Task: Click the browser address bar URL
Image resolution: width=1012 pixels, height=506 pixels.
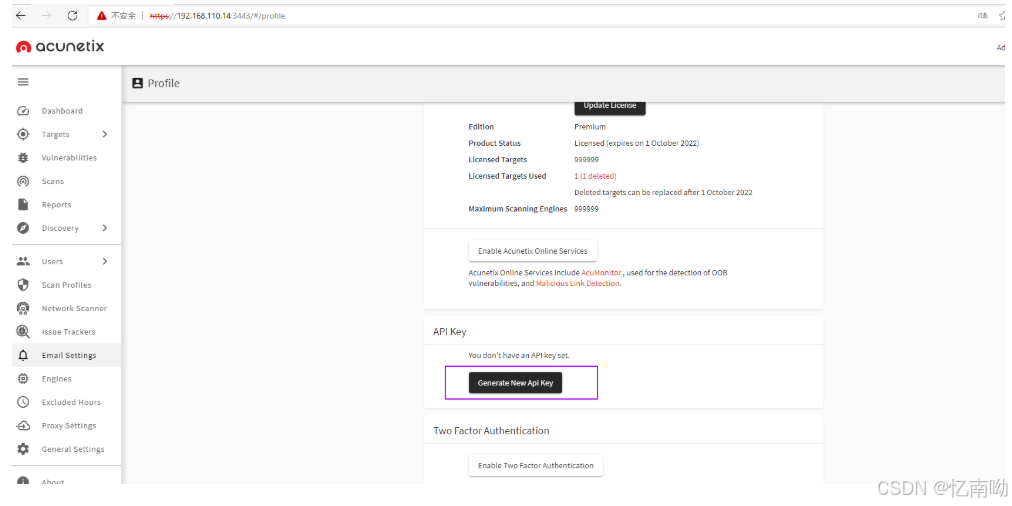Action: (217, 16)
